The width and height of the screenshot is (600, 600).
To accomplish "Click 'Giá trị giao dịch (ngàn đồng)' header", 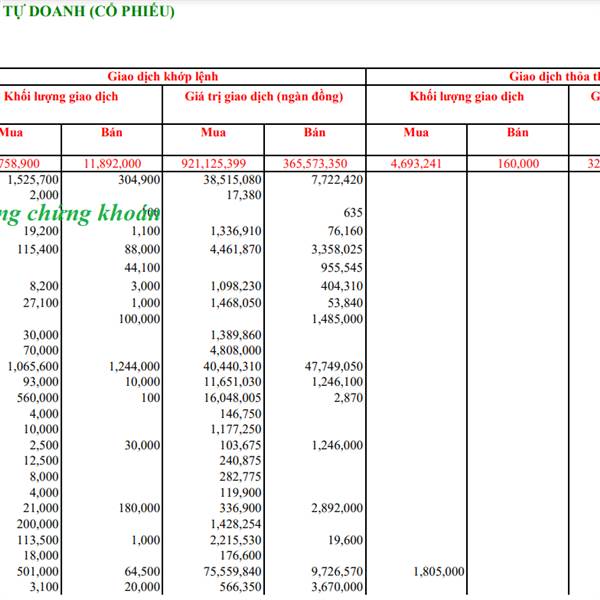I will click(264, 97).
